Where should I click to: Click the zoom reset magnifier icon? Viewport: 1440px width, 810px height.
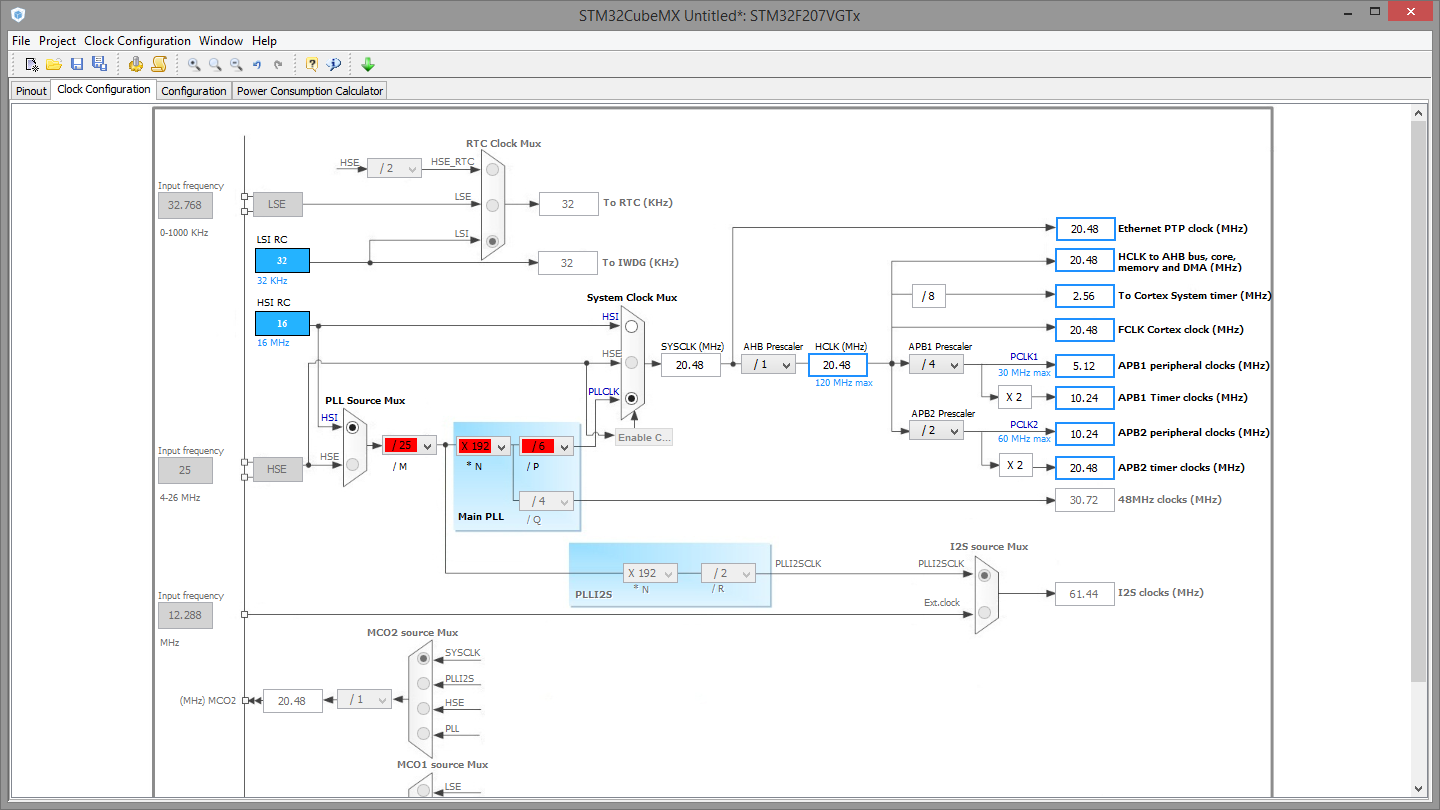(215, 64)
